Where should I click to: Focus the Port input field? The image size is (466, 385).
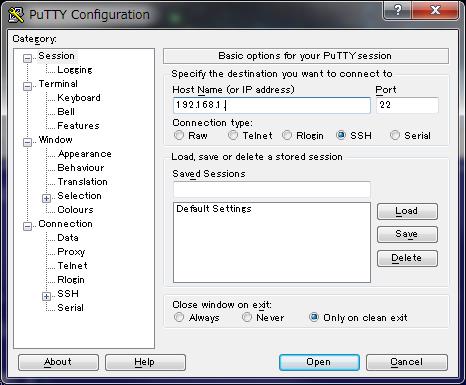(x=407, y=105)
